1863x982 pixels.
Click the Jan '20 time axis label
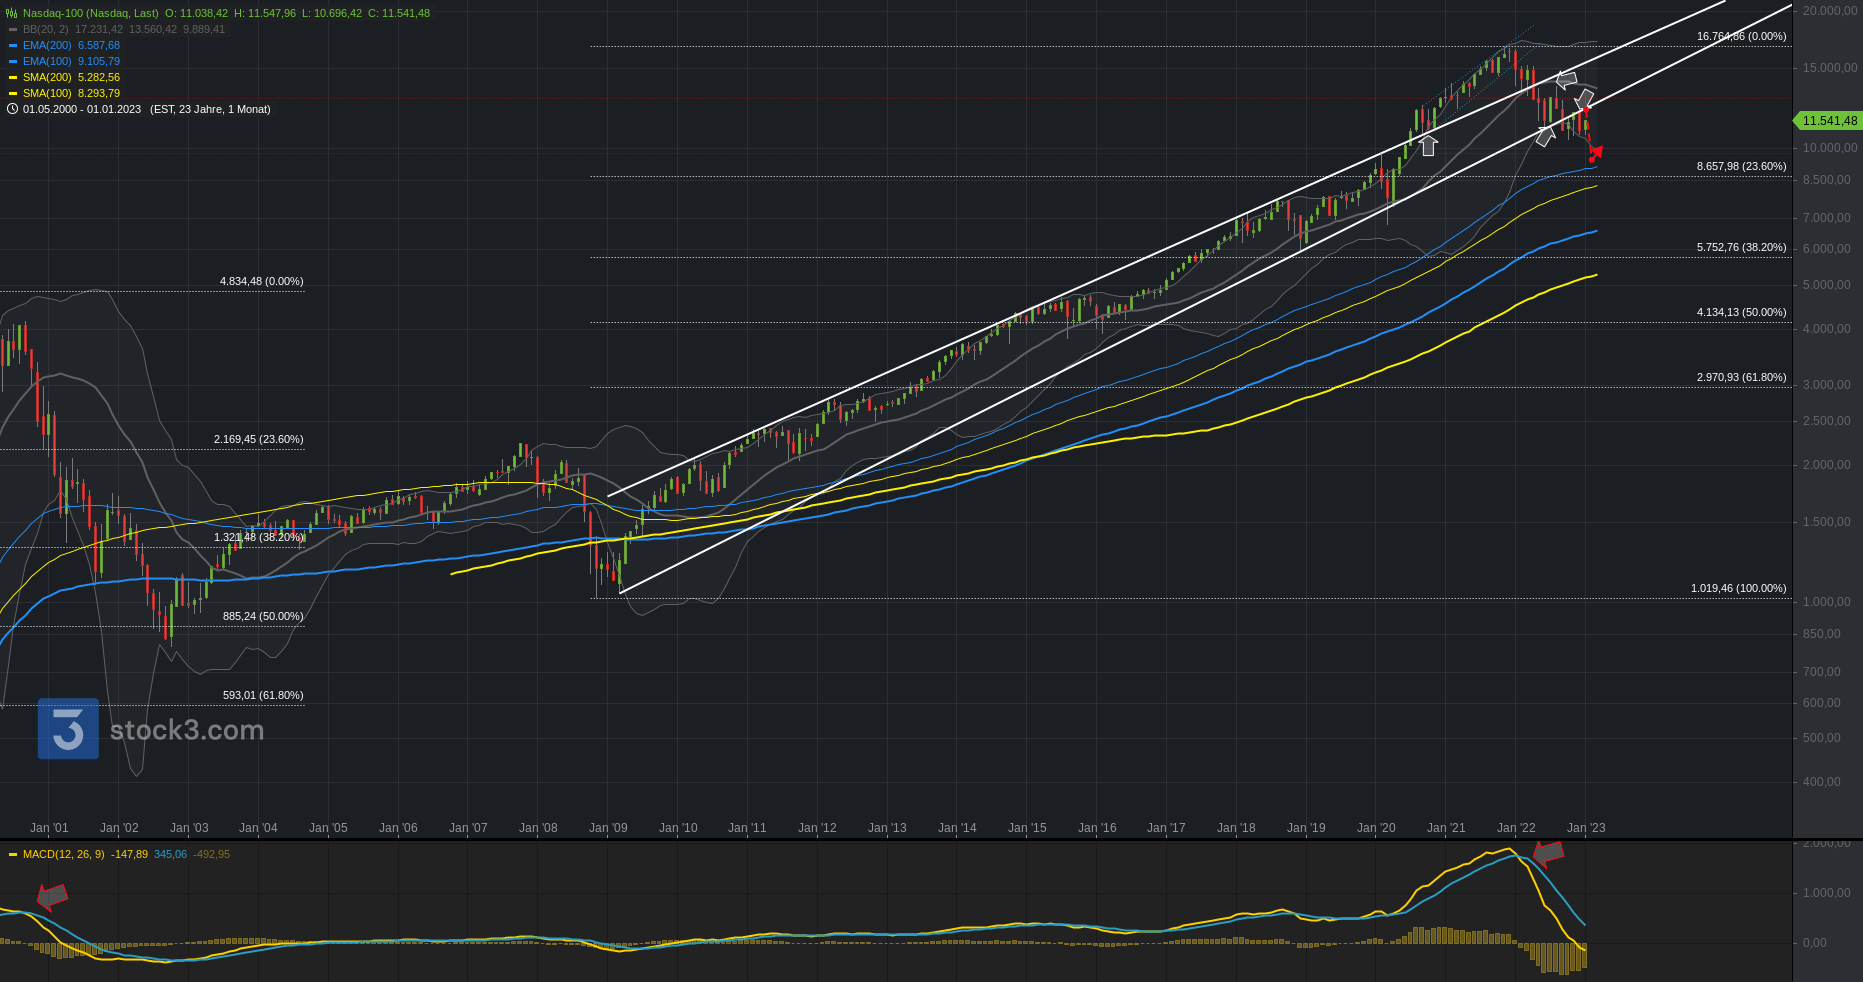tap(1376, 828)
